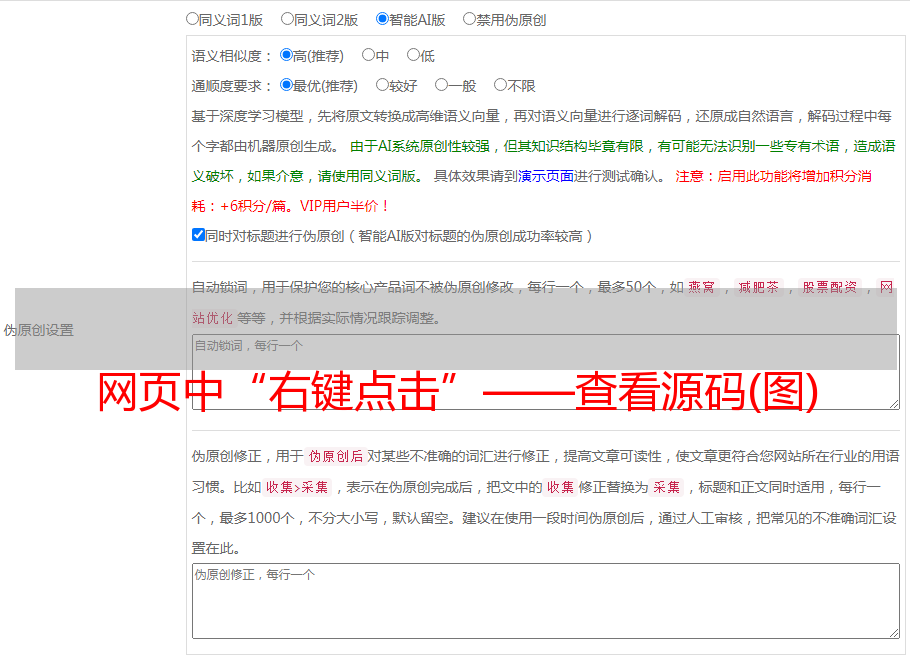This screenshot has width=911, height=658.
Task: Toggle the 同时对标题进行伪原创 checkbox
Action: click(198, 236)
